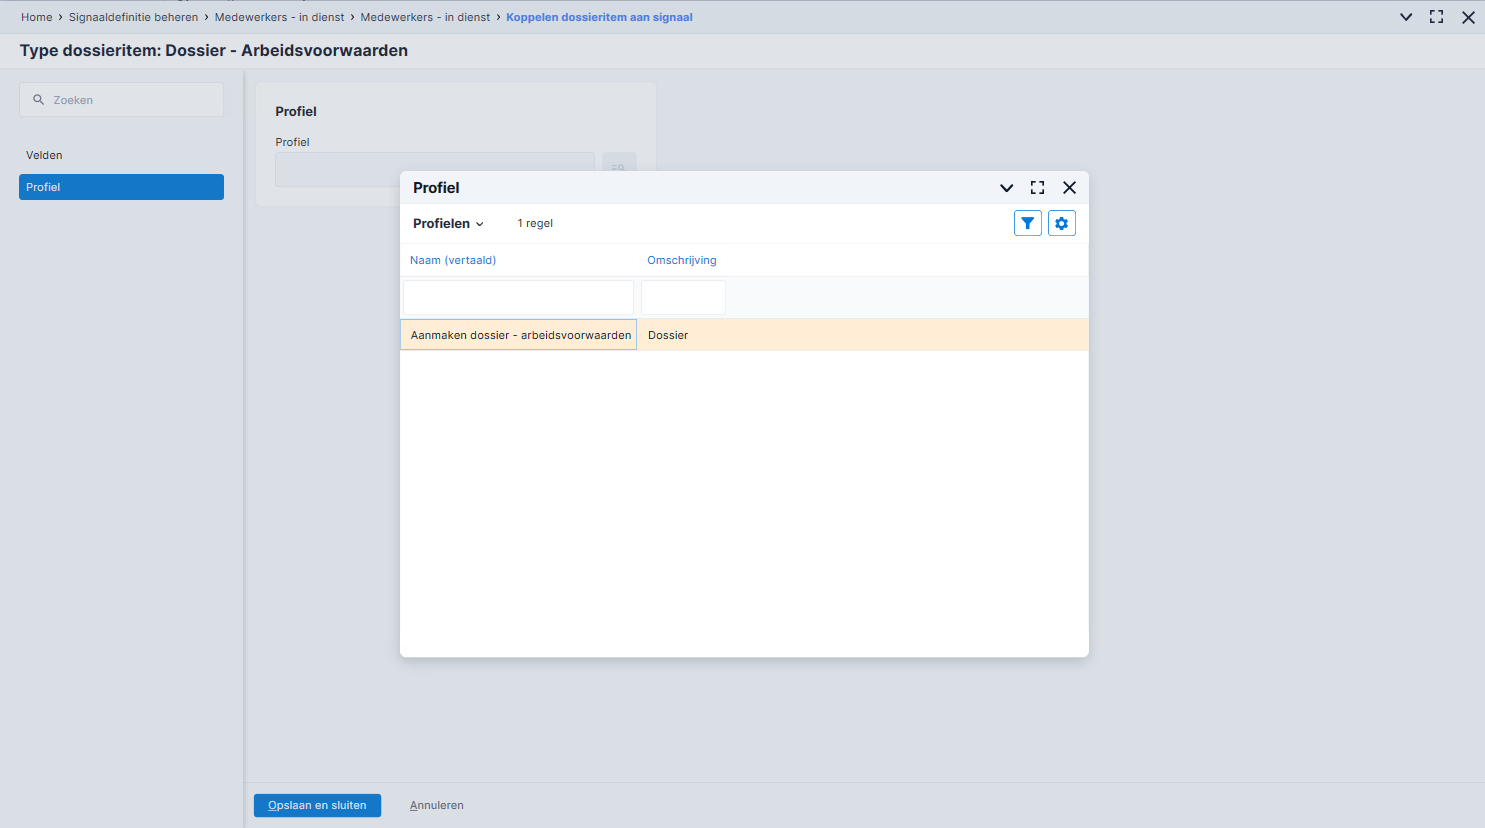
Task: Sort by Omschrijving column header
Action: 682,260
